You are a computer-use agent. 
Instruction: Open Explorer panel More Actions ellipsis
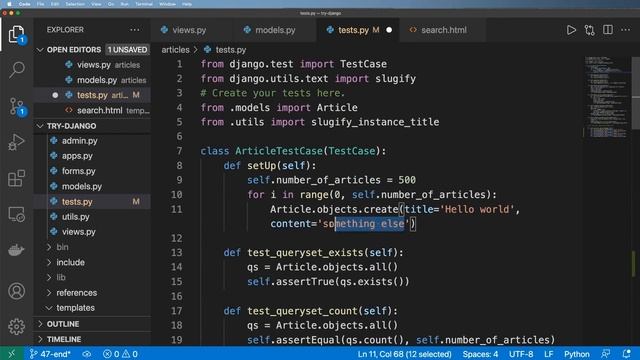(x=135, y=30)
